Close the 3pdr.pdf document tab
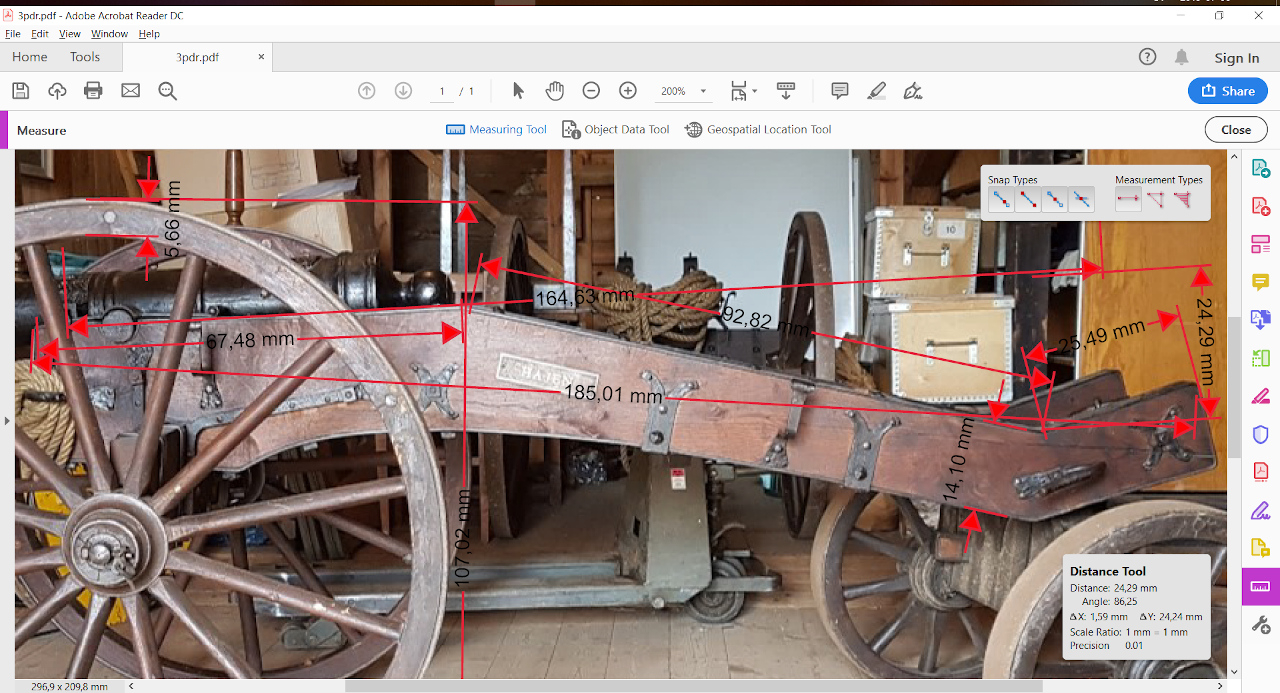 (x=262, y=57)
